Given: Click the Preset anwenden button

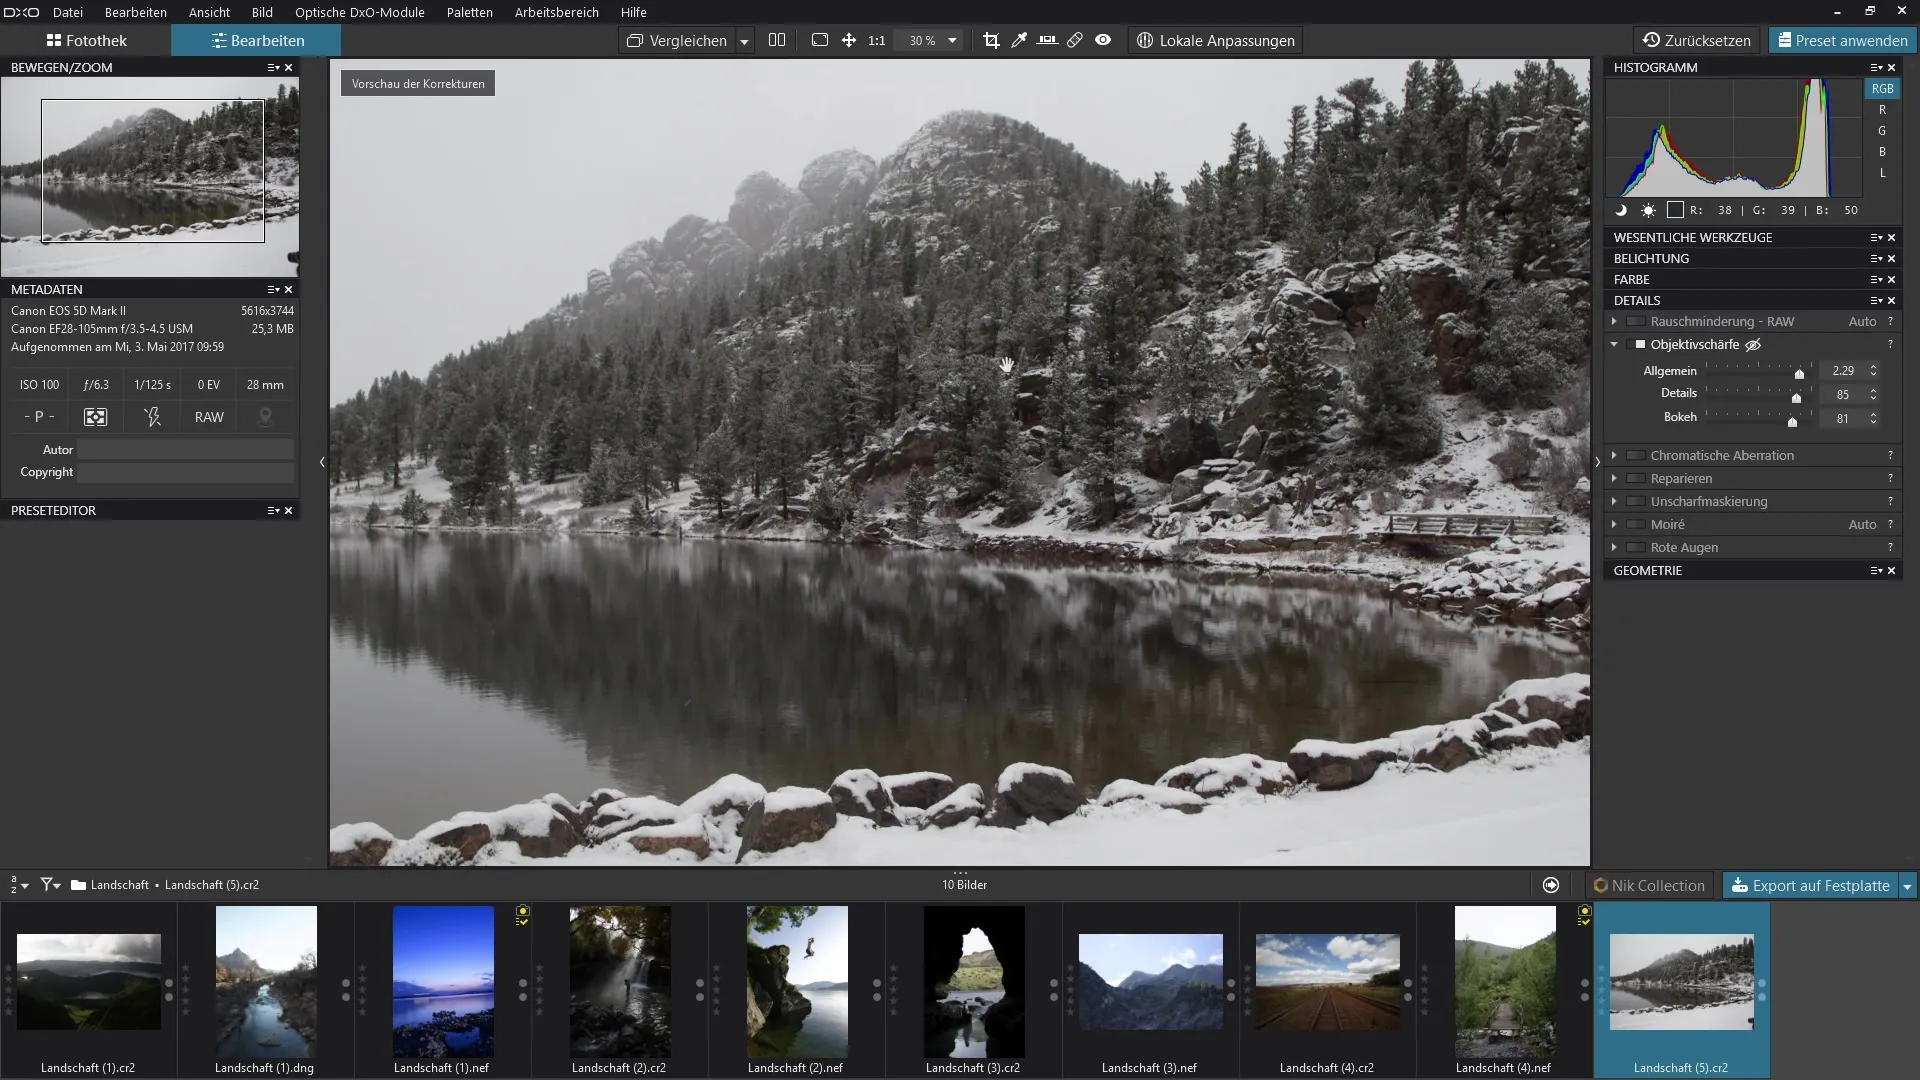Looking at the screenshot, I should point(1842,41).
